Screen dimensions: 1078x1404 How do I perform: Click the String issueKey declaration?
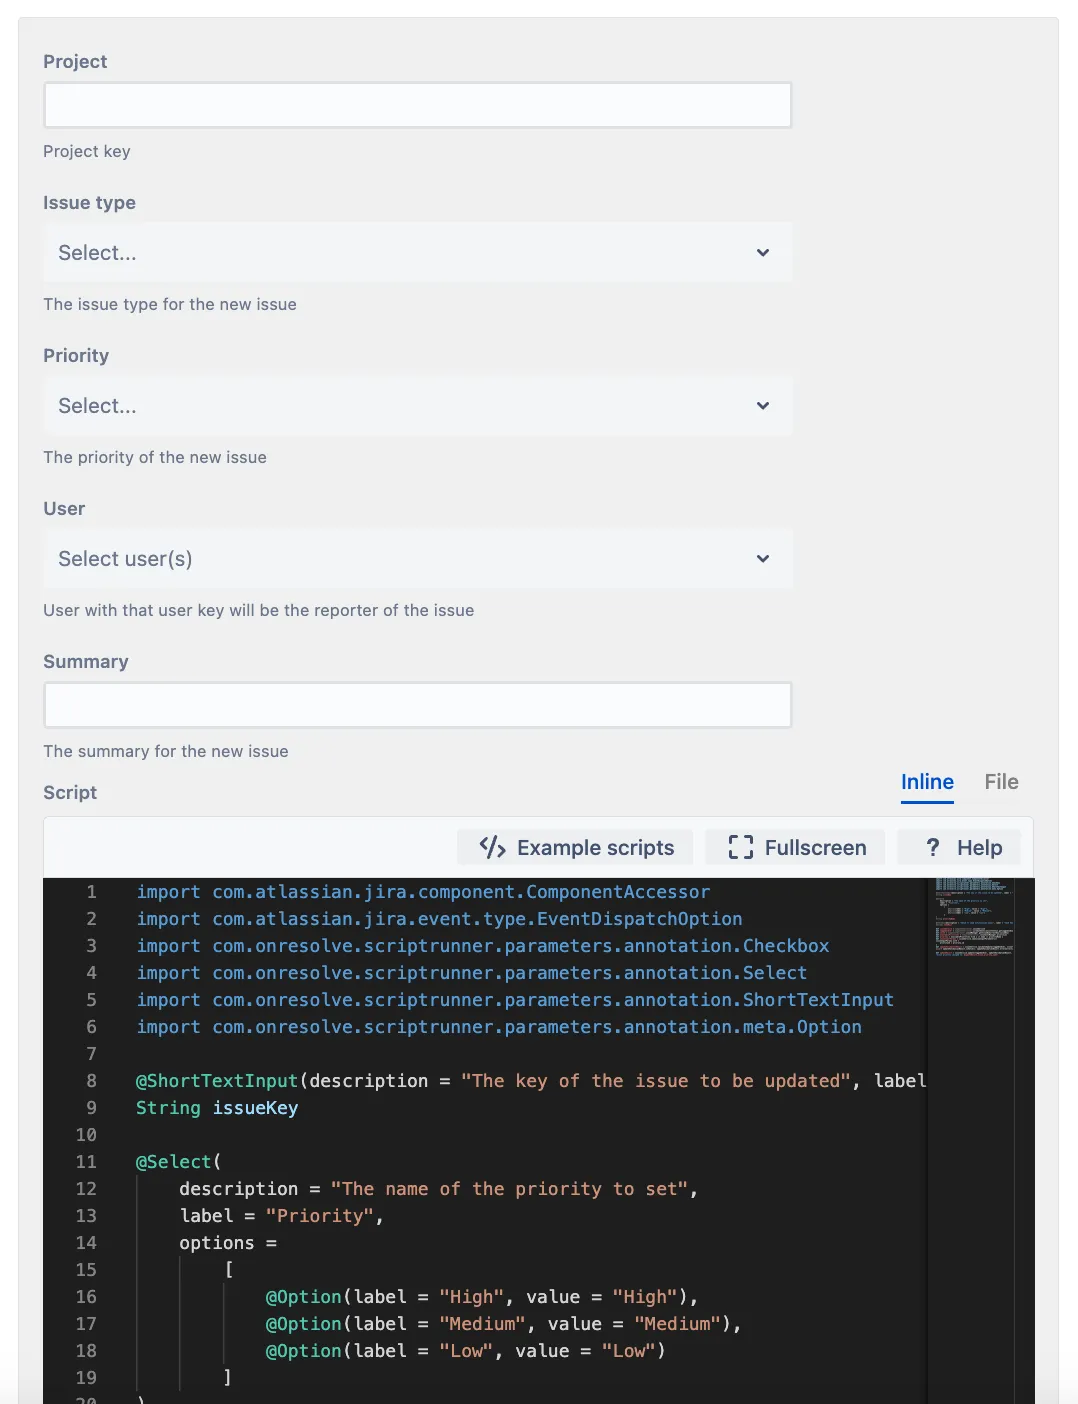coord(217,1108)
